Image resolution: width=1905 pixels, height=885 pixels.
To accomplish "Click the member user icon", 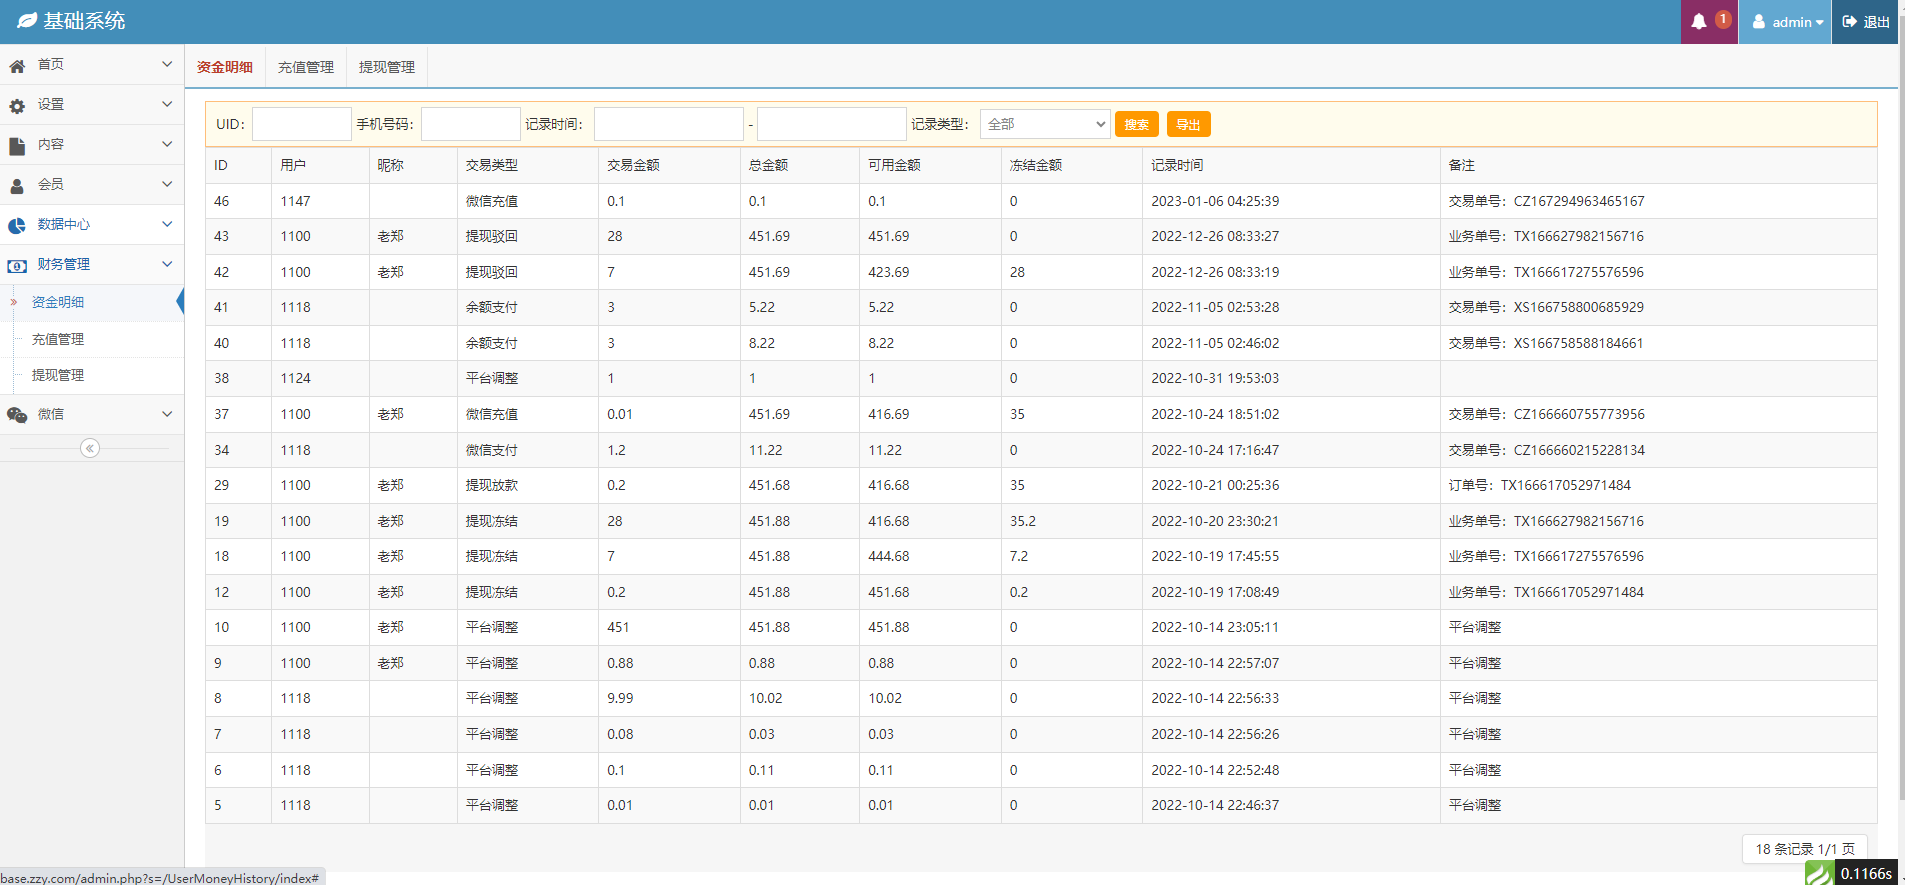I will (x=17, y=186).
